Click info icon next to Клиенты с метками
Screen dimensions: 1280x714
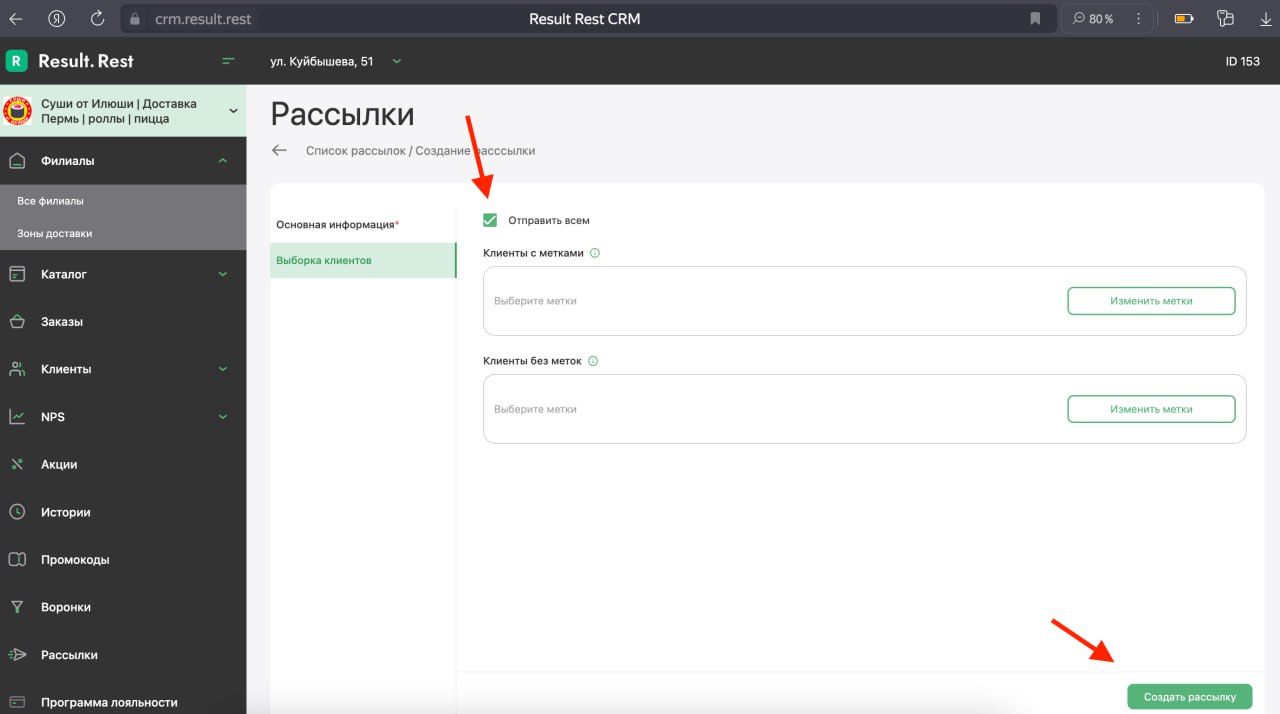[x=595, y=253]
